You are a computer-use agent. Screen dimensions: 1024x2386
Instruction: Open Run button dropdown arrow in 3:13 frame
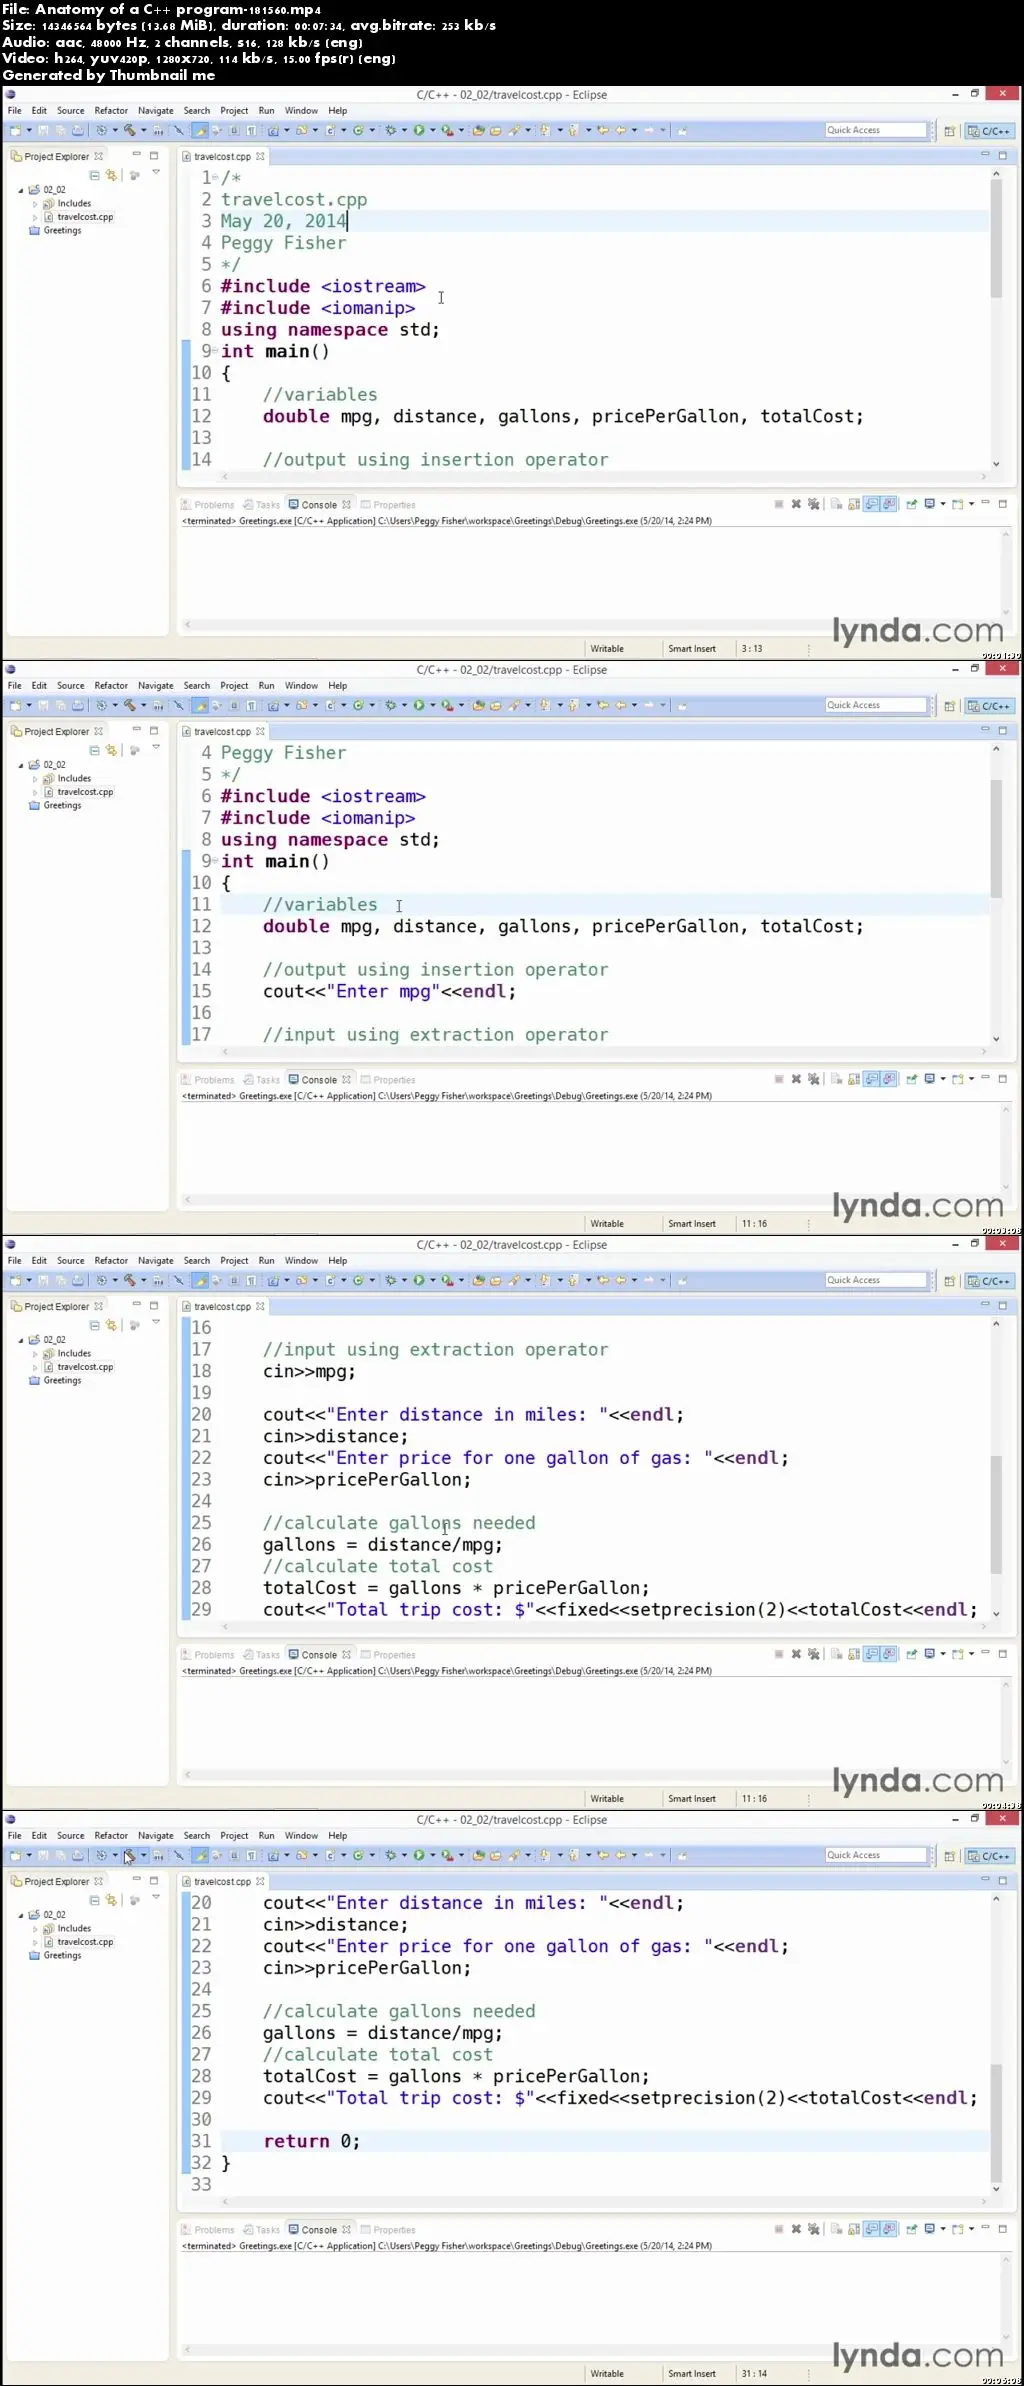point(432,130)
